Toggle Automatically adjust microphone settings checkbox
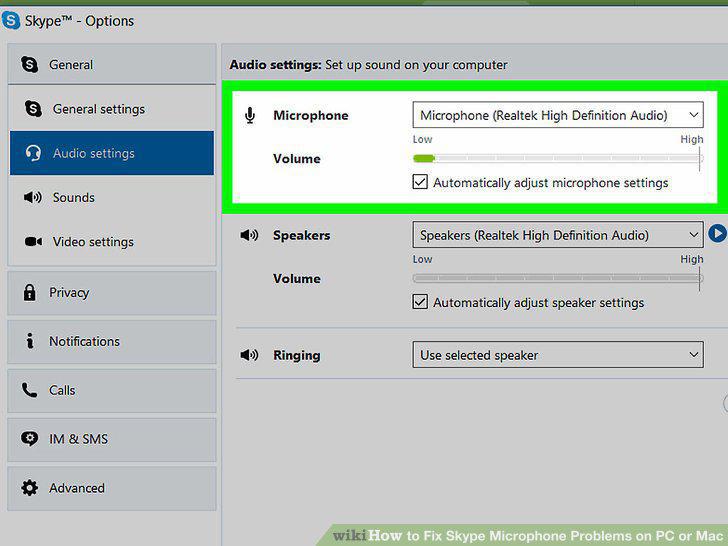 pyautogui.click(x=420, y=182)
